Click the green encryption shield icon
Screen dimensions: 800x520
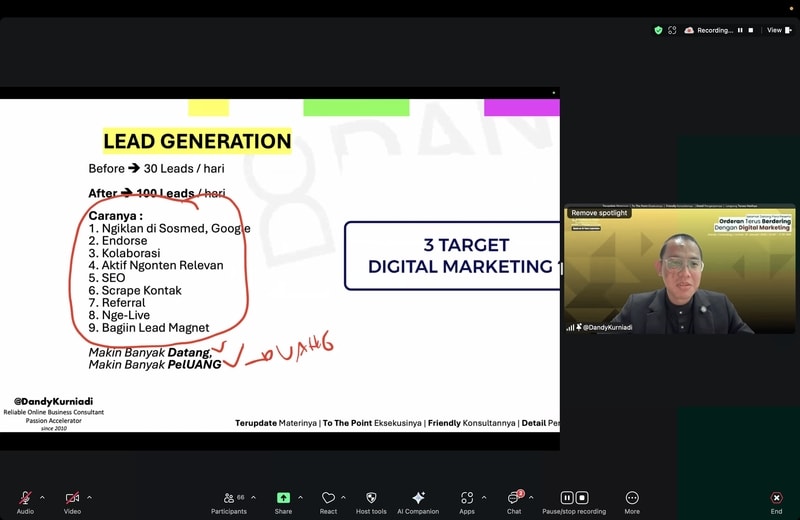point(658,30)
